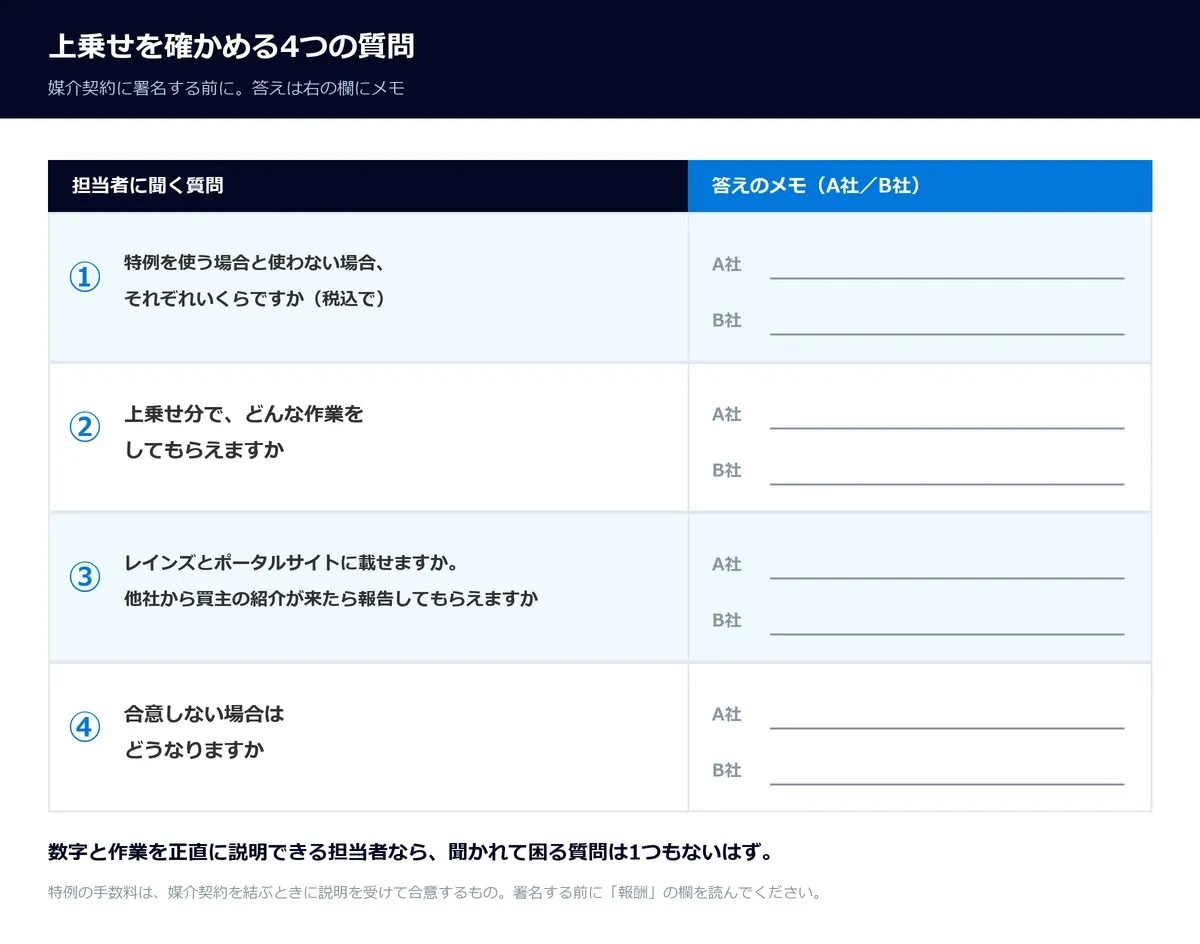
Task: Click the text 合意しない場合は
Action: [204, 714]
